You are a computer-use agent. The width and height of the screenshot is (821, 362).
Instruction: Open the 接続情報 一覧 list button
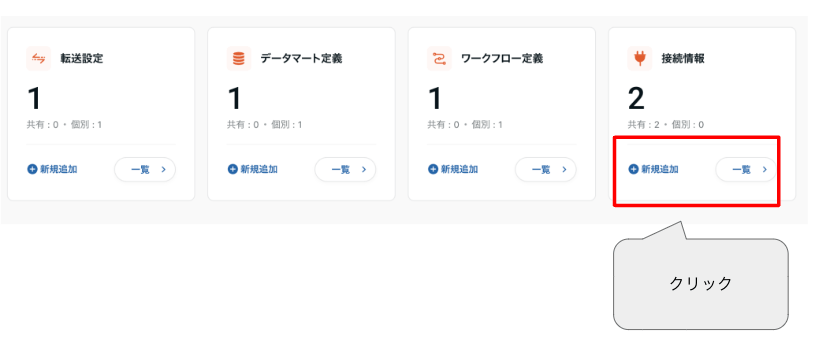click(746, 170)
